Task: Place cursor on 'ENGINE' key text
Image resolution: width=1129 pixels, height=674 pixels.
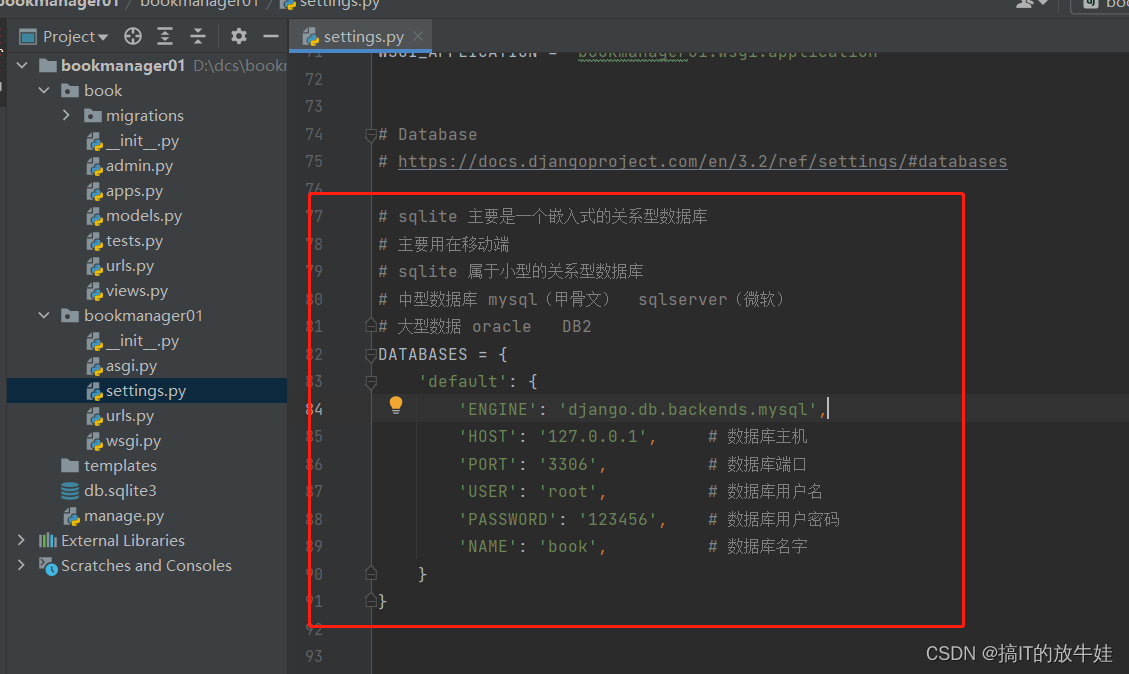Action: tap(498, 409)
